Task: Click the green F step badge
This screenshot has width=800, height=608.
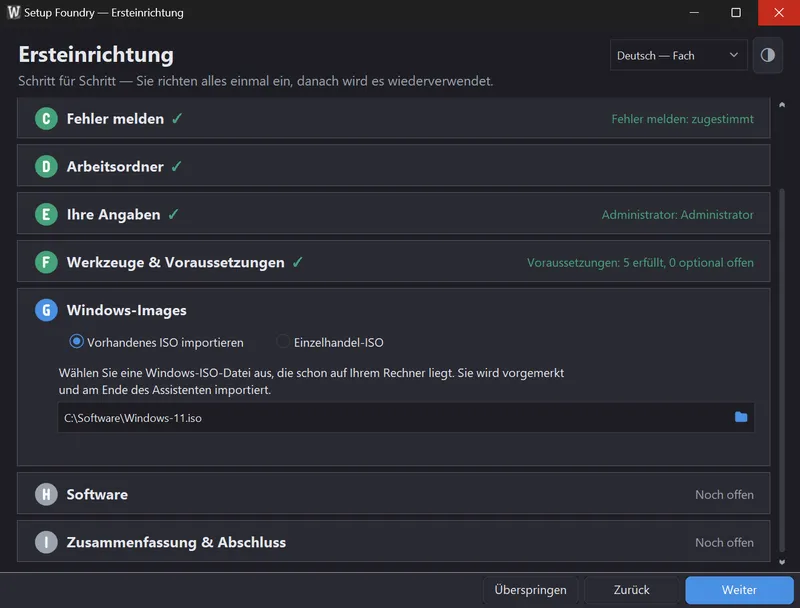Action: point(46,263)
